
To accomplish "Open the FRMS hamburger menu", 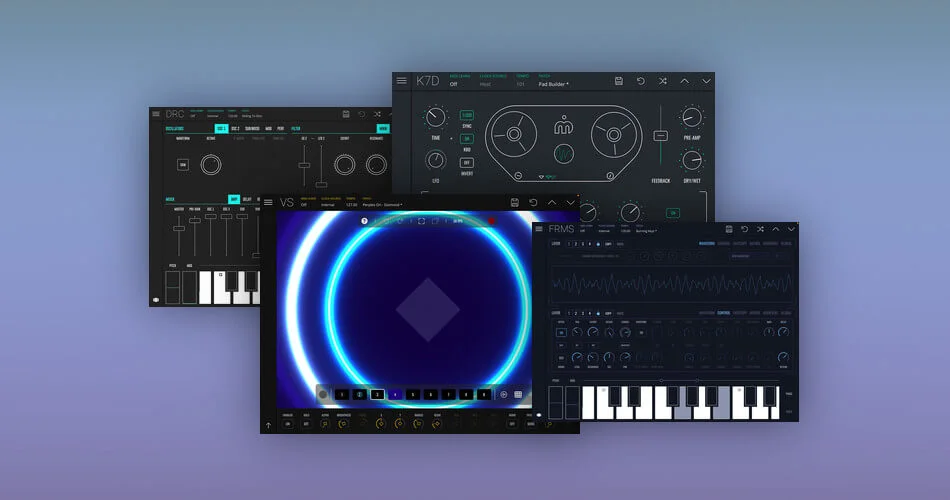I will (539, 229).
